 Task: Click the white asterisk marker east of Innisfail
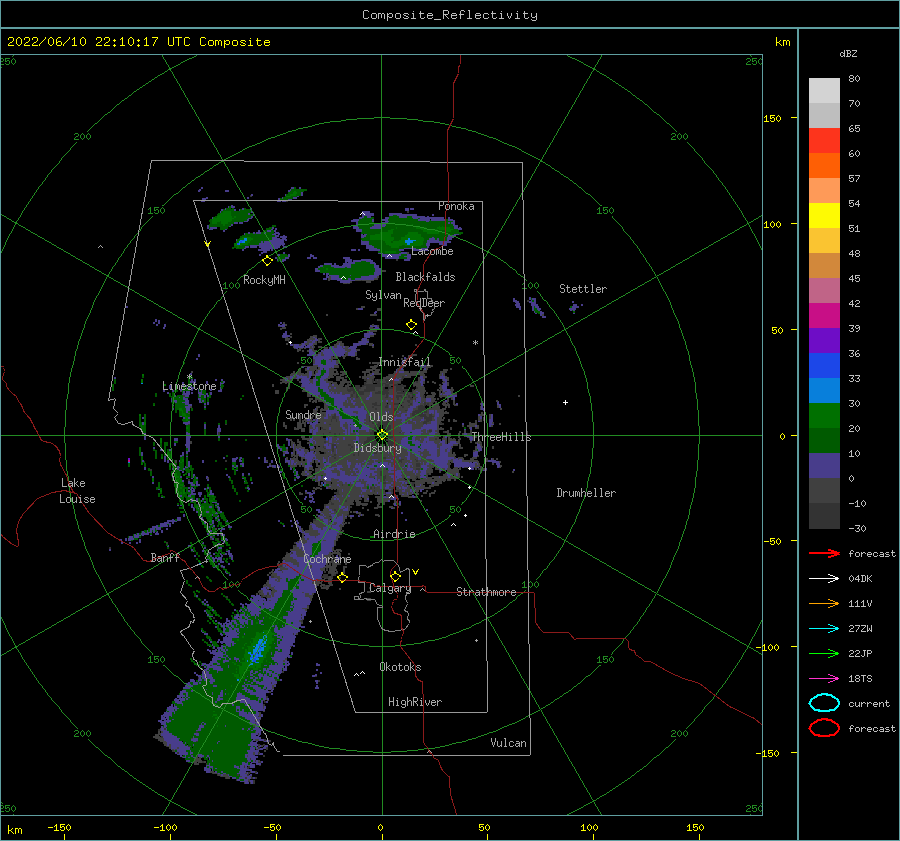click(475, 343)
